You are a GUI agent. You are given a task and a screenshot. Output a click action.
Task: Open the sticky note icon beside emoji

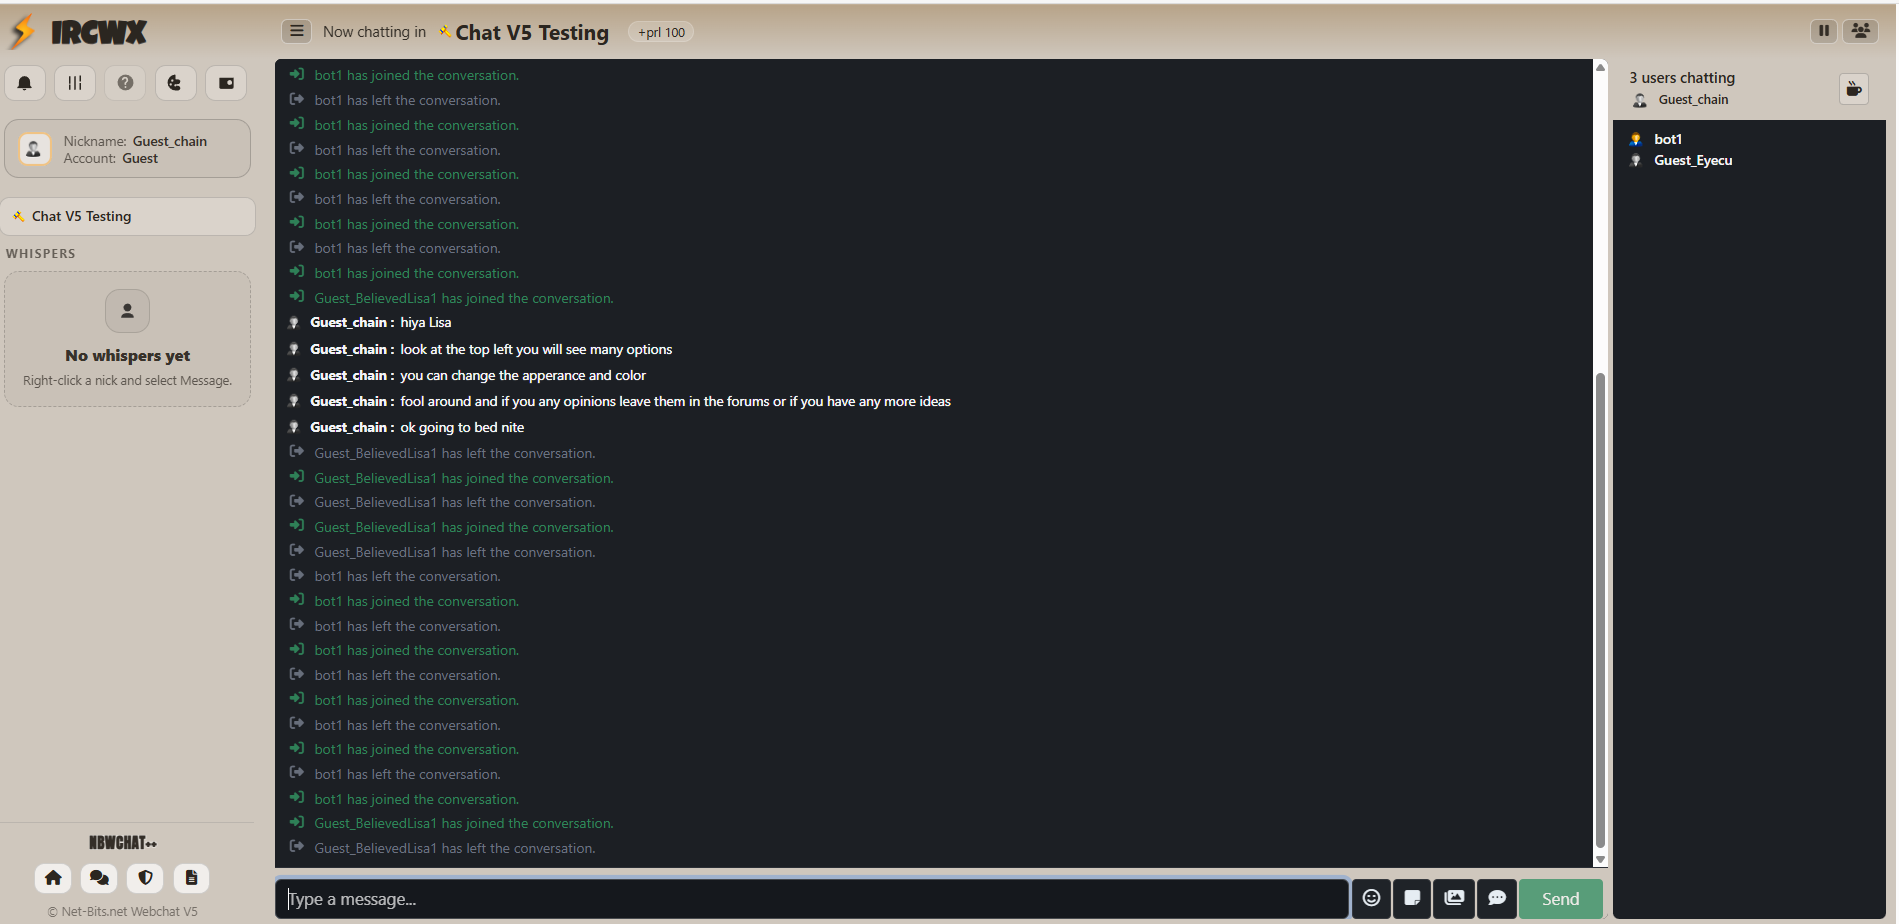point(1412,898)
